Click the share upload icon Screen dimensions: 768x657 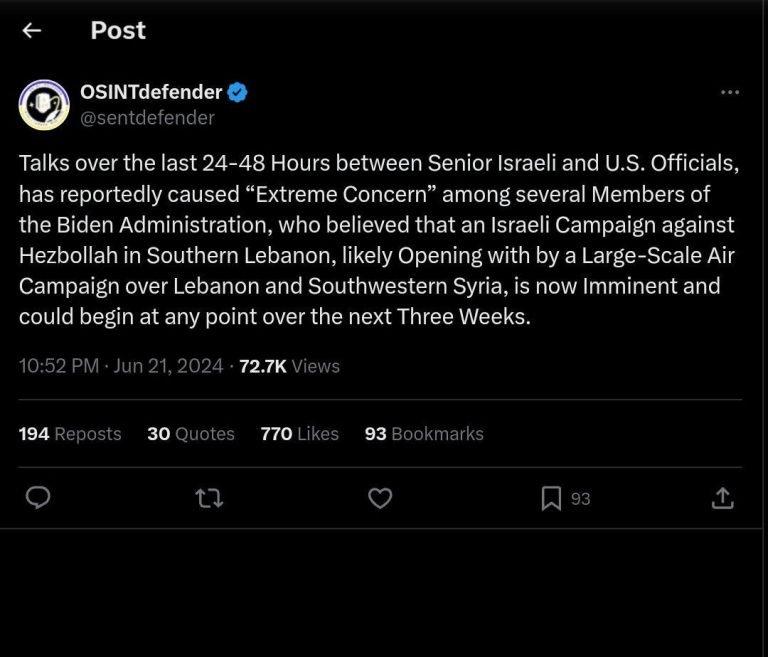[722, 497]
